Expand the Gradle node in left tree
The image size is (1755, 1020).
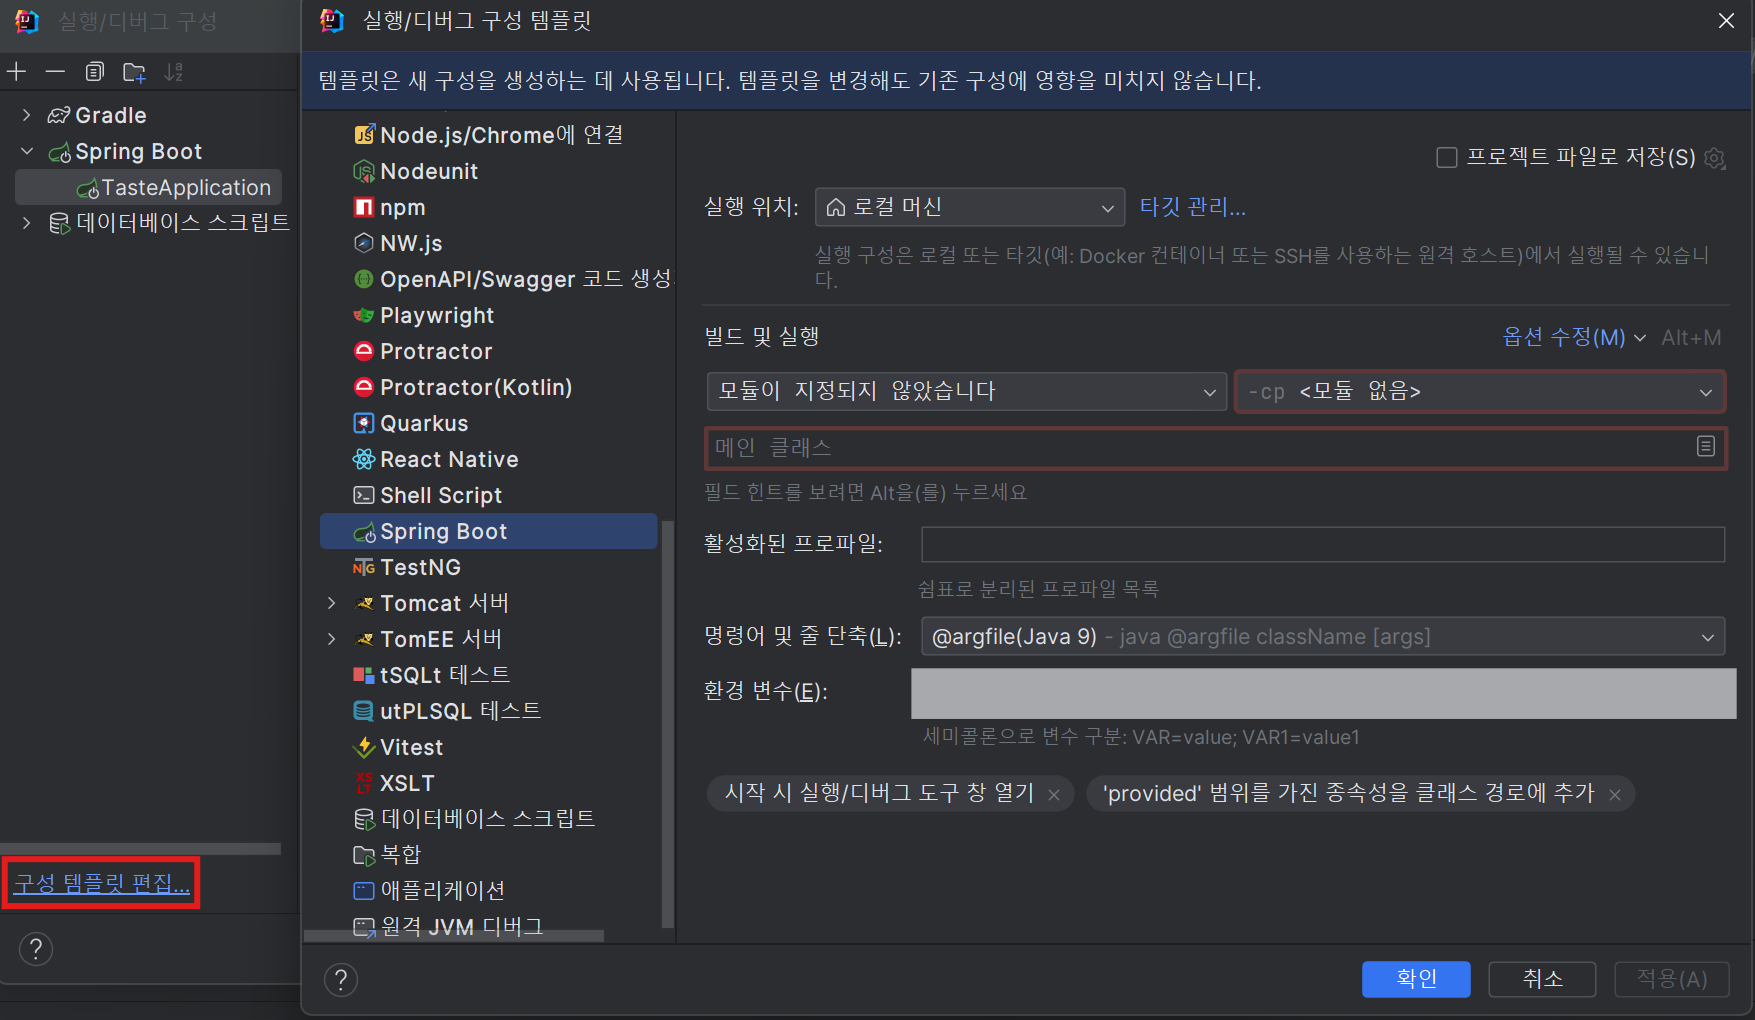tap(27, 115)
